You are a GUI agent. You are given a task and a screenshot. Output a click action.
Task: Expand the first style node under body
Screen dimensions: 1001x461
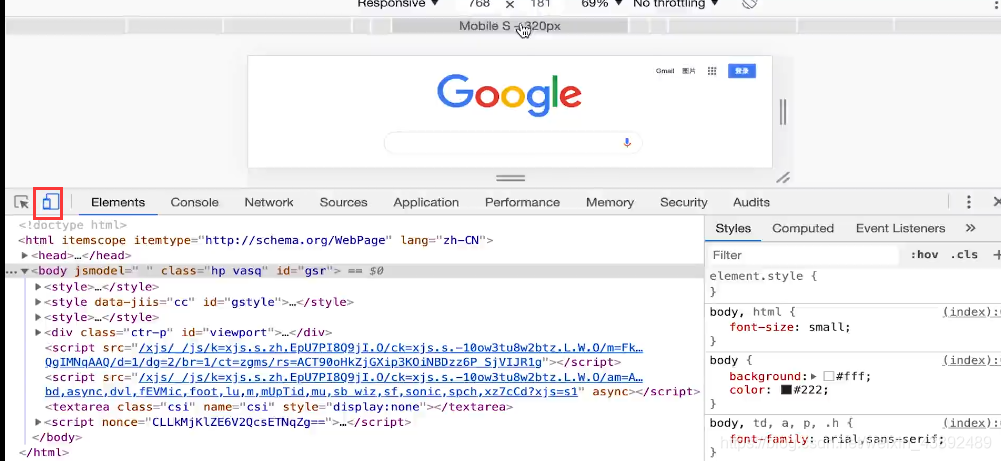[38, 287]
